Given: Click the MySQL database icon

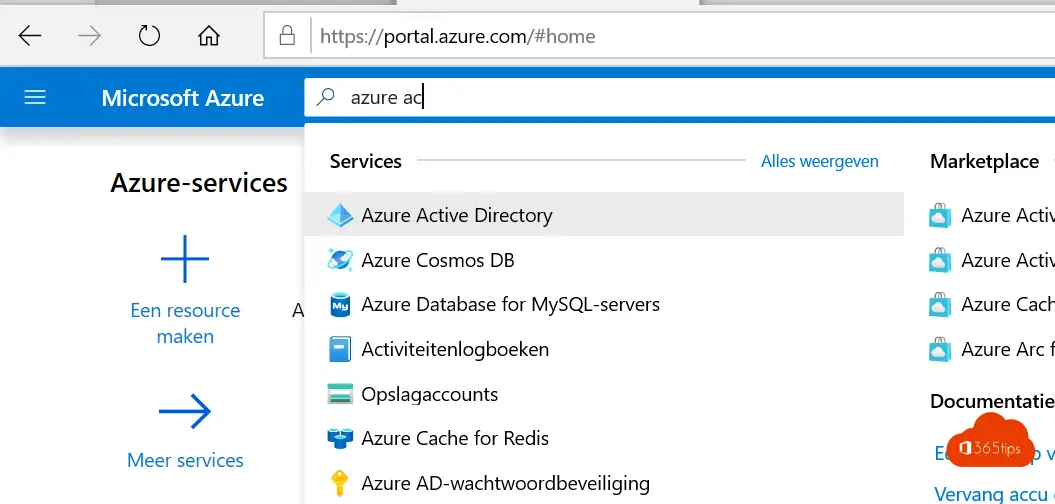Looking at the screenshot, I should pos(340,305).
